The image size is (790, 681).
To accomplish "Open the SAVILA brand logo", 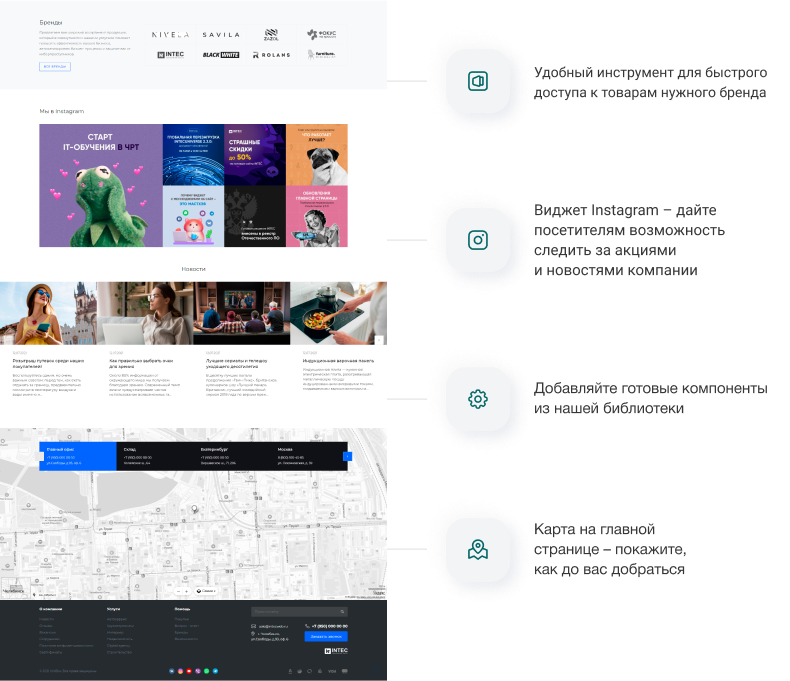I will (x=221, y=35).
